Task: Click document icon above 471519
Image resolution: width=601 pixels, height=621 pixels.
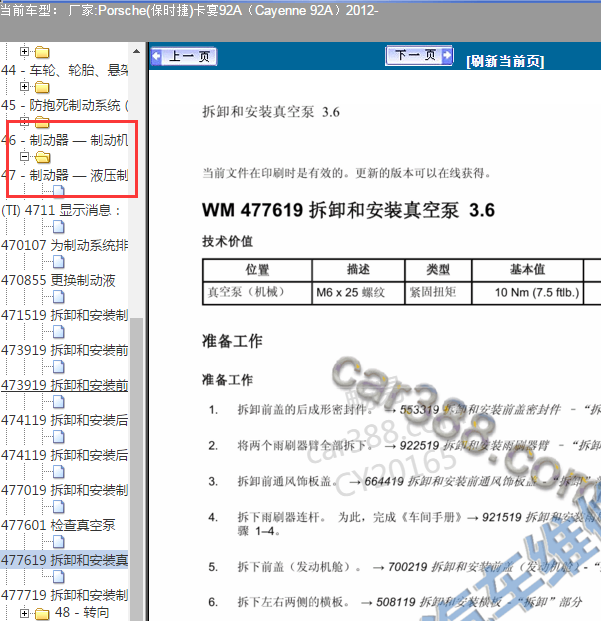Action: pos(59,297)
